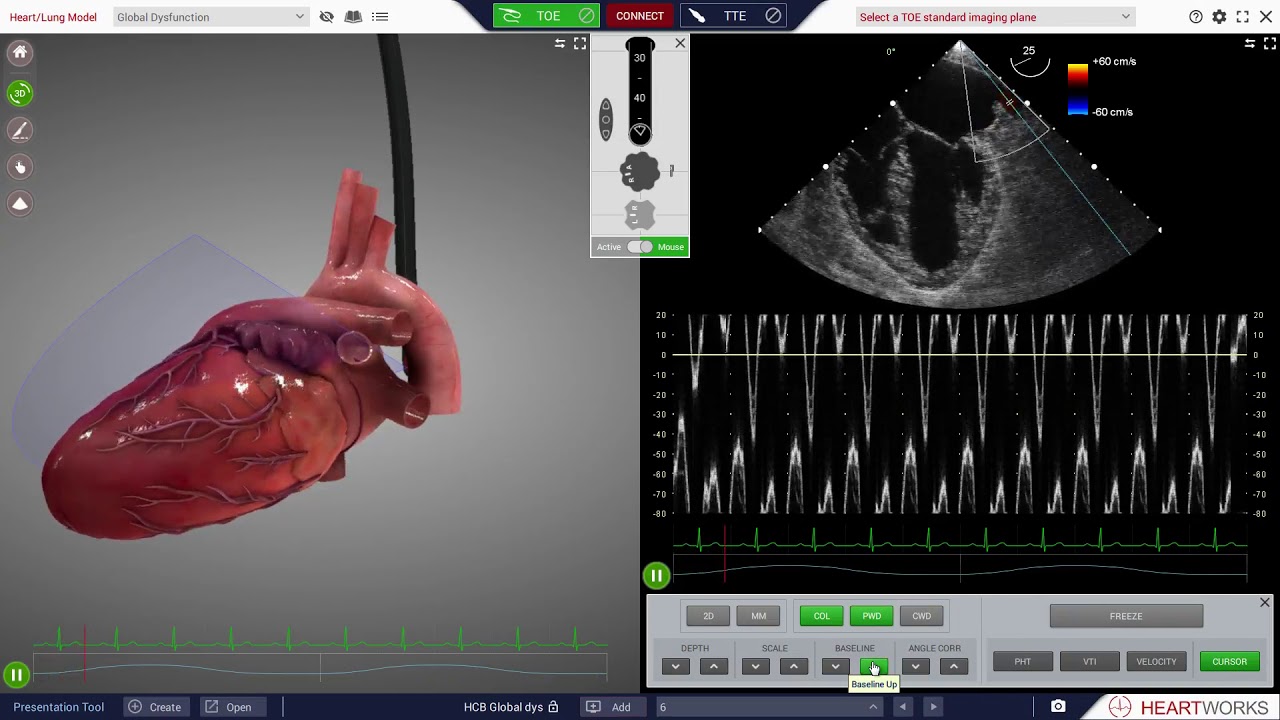
Task: Open the book reference icon
Action: (353, 17)
